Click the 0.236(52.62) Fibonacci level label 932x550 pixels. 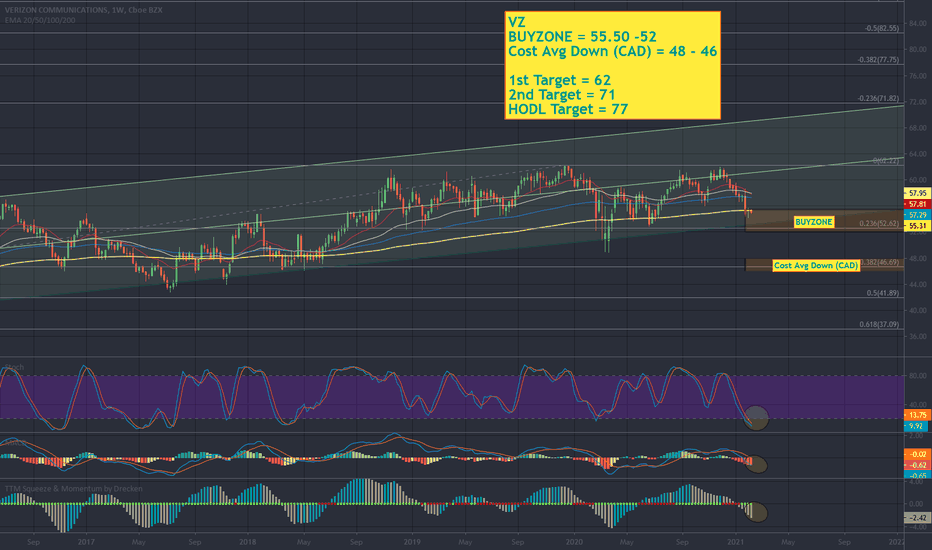[879, 224]
